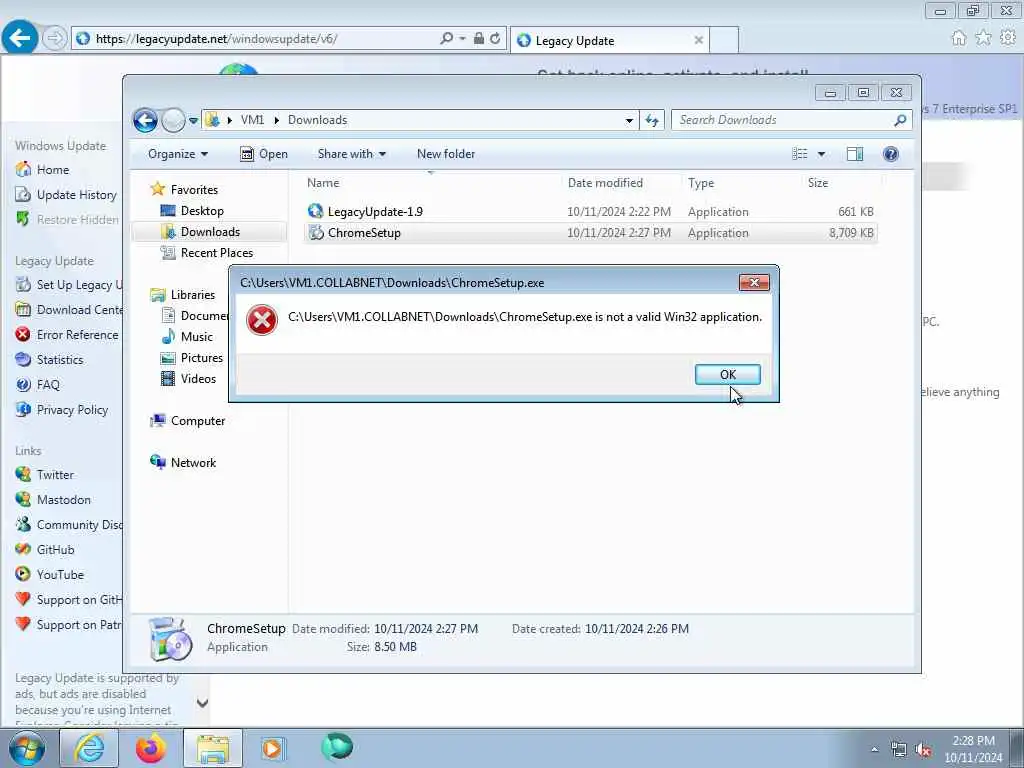The height and width of the screenshot is (768, 1024).
Task: Select Computer in the navigation pane
Action: click(x=197, y=421)
